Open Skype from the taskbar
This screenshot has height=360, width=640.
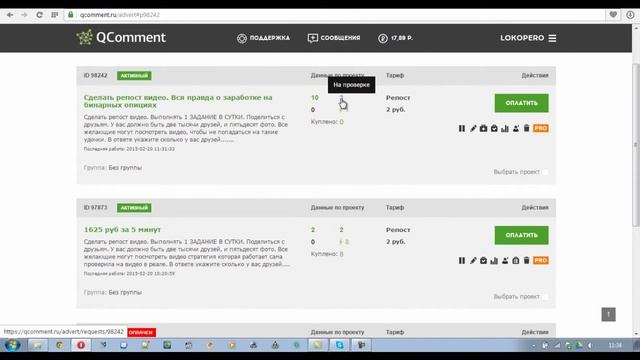(340, 345)
